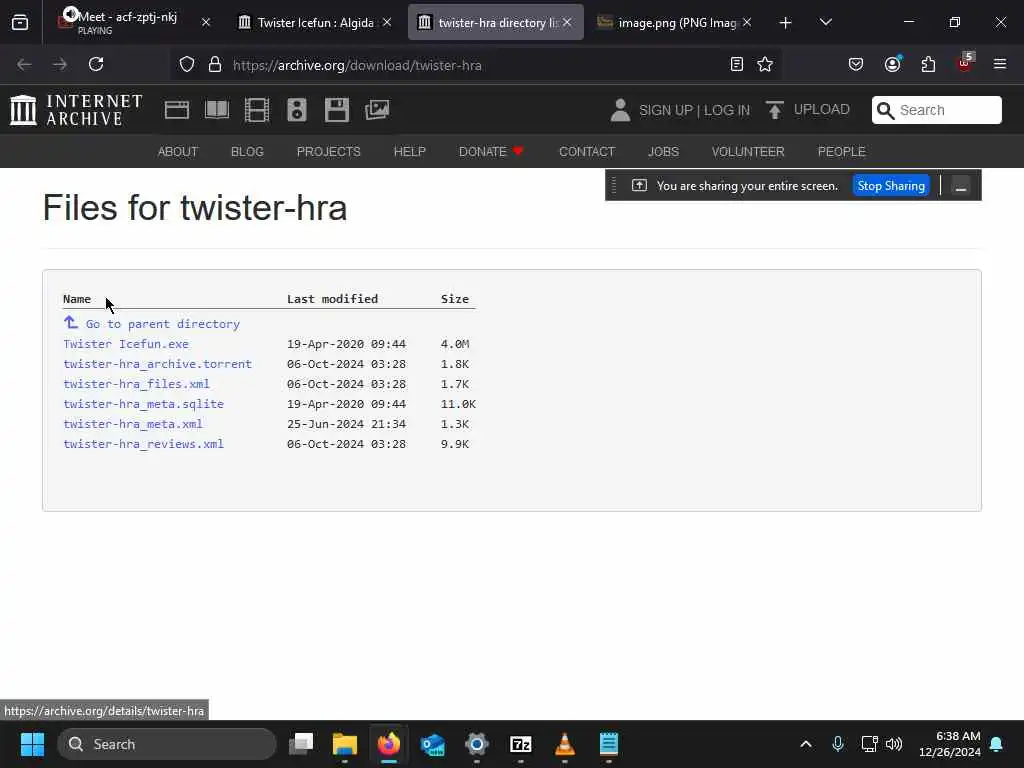Switch to the Meet - acf-zptj-nkj tab

(x=134, y=22)
